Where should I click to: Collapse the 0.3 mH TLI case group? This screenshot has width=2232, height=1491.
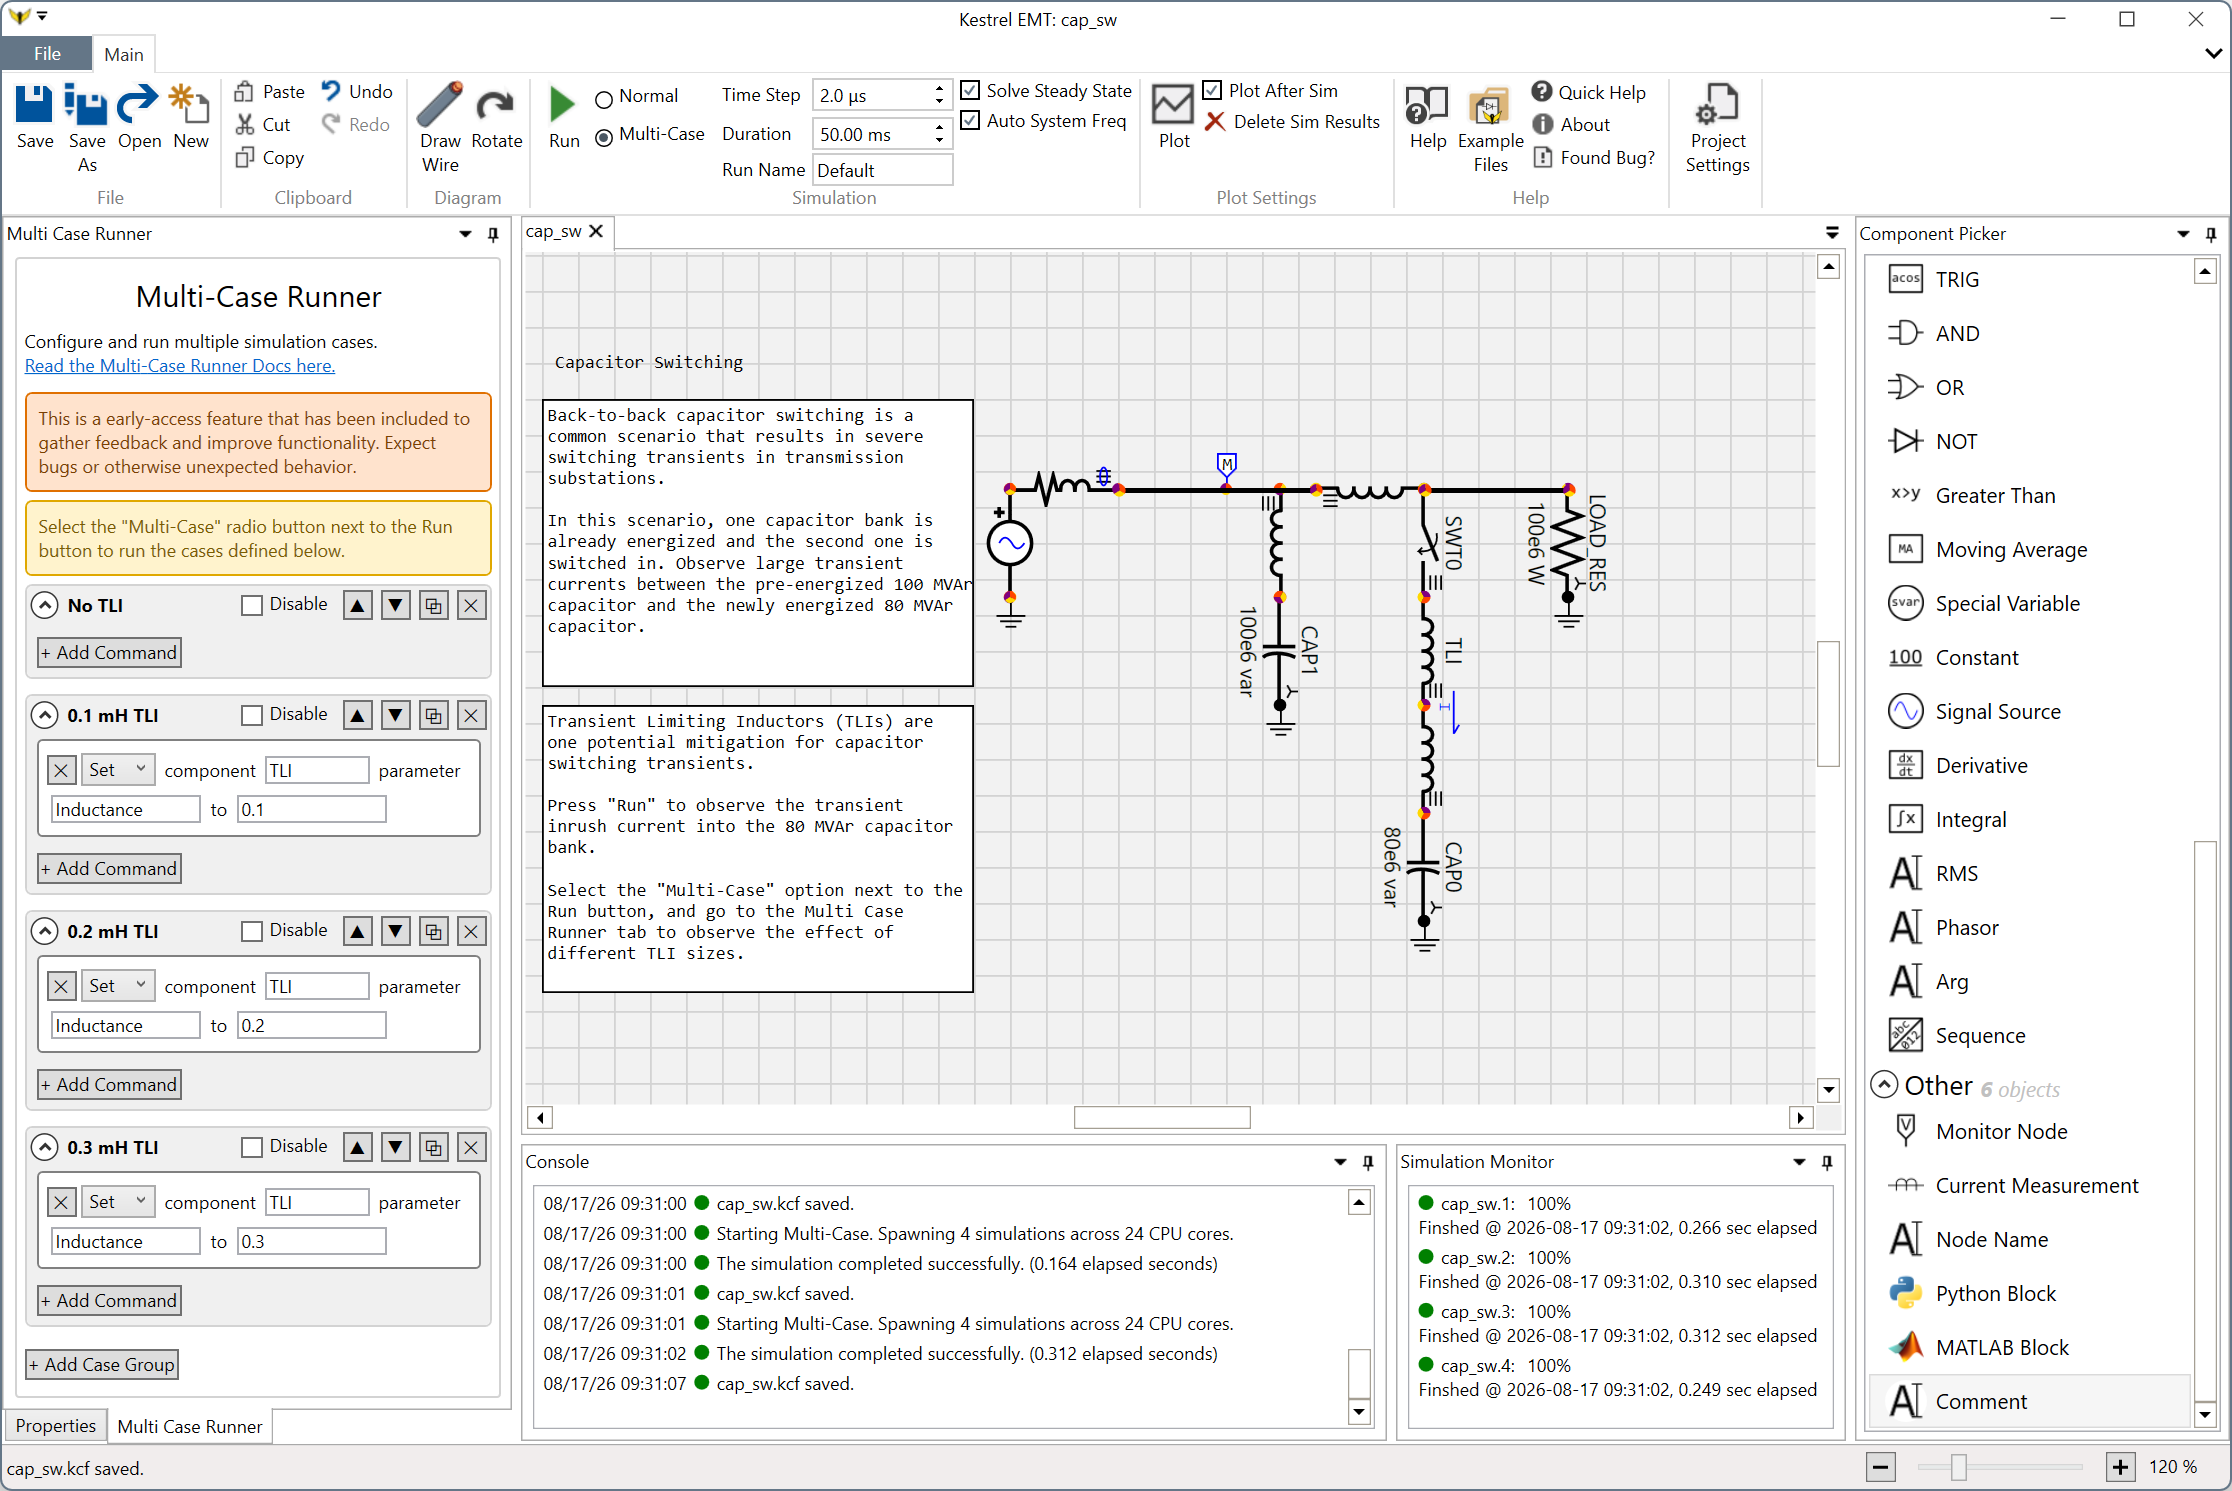(45, 1147)
